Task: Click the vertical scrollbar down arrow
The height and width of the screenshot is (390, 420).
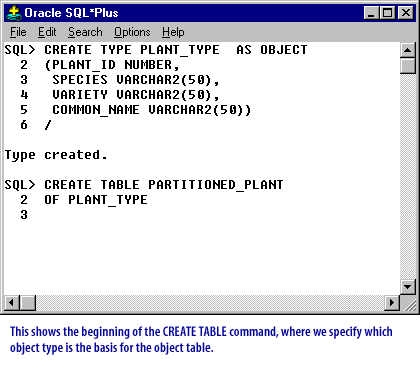Action: 408,286
